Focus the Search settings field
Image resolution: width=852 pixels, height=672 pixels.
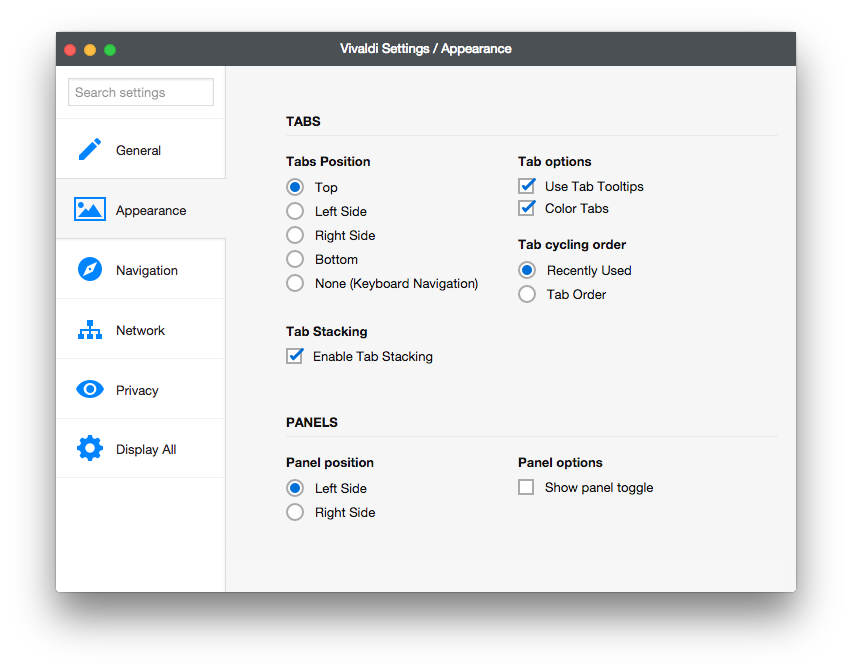click(141, 92)
